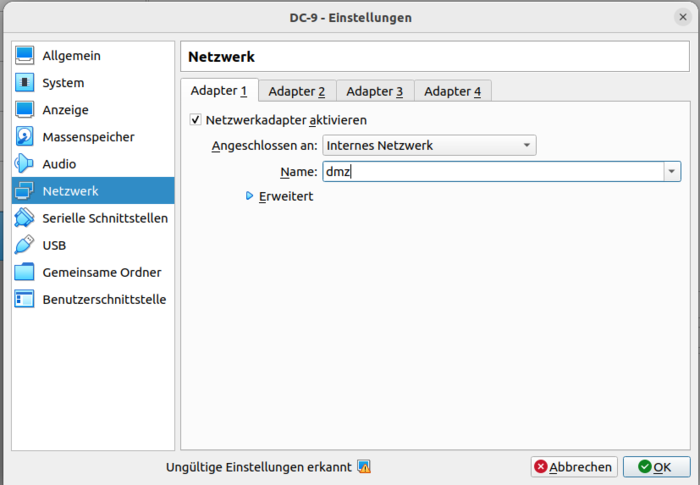Confirm settings with the OK button
The width and height of the screenshot is (700, 485).
656,467
